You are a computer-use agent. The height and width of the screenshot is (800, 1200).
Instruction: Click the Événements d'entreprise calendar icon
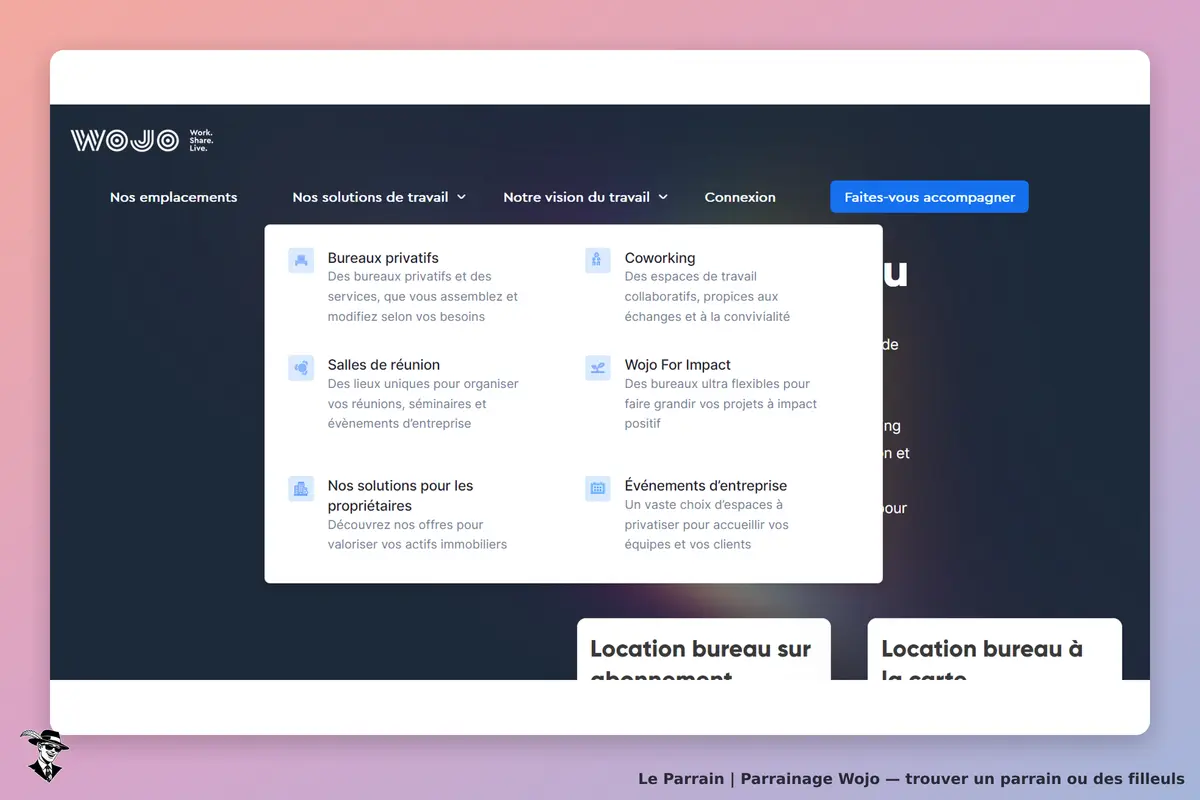tap(598, 488)
